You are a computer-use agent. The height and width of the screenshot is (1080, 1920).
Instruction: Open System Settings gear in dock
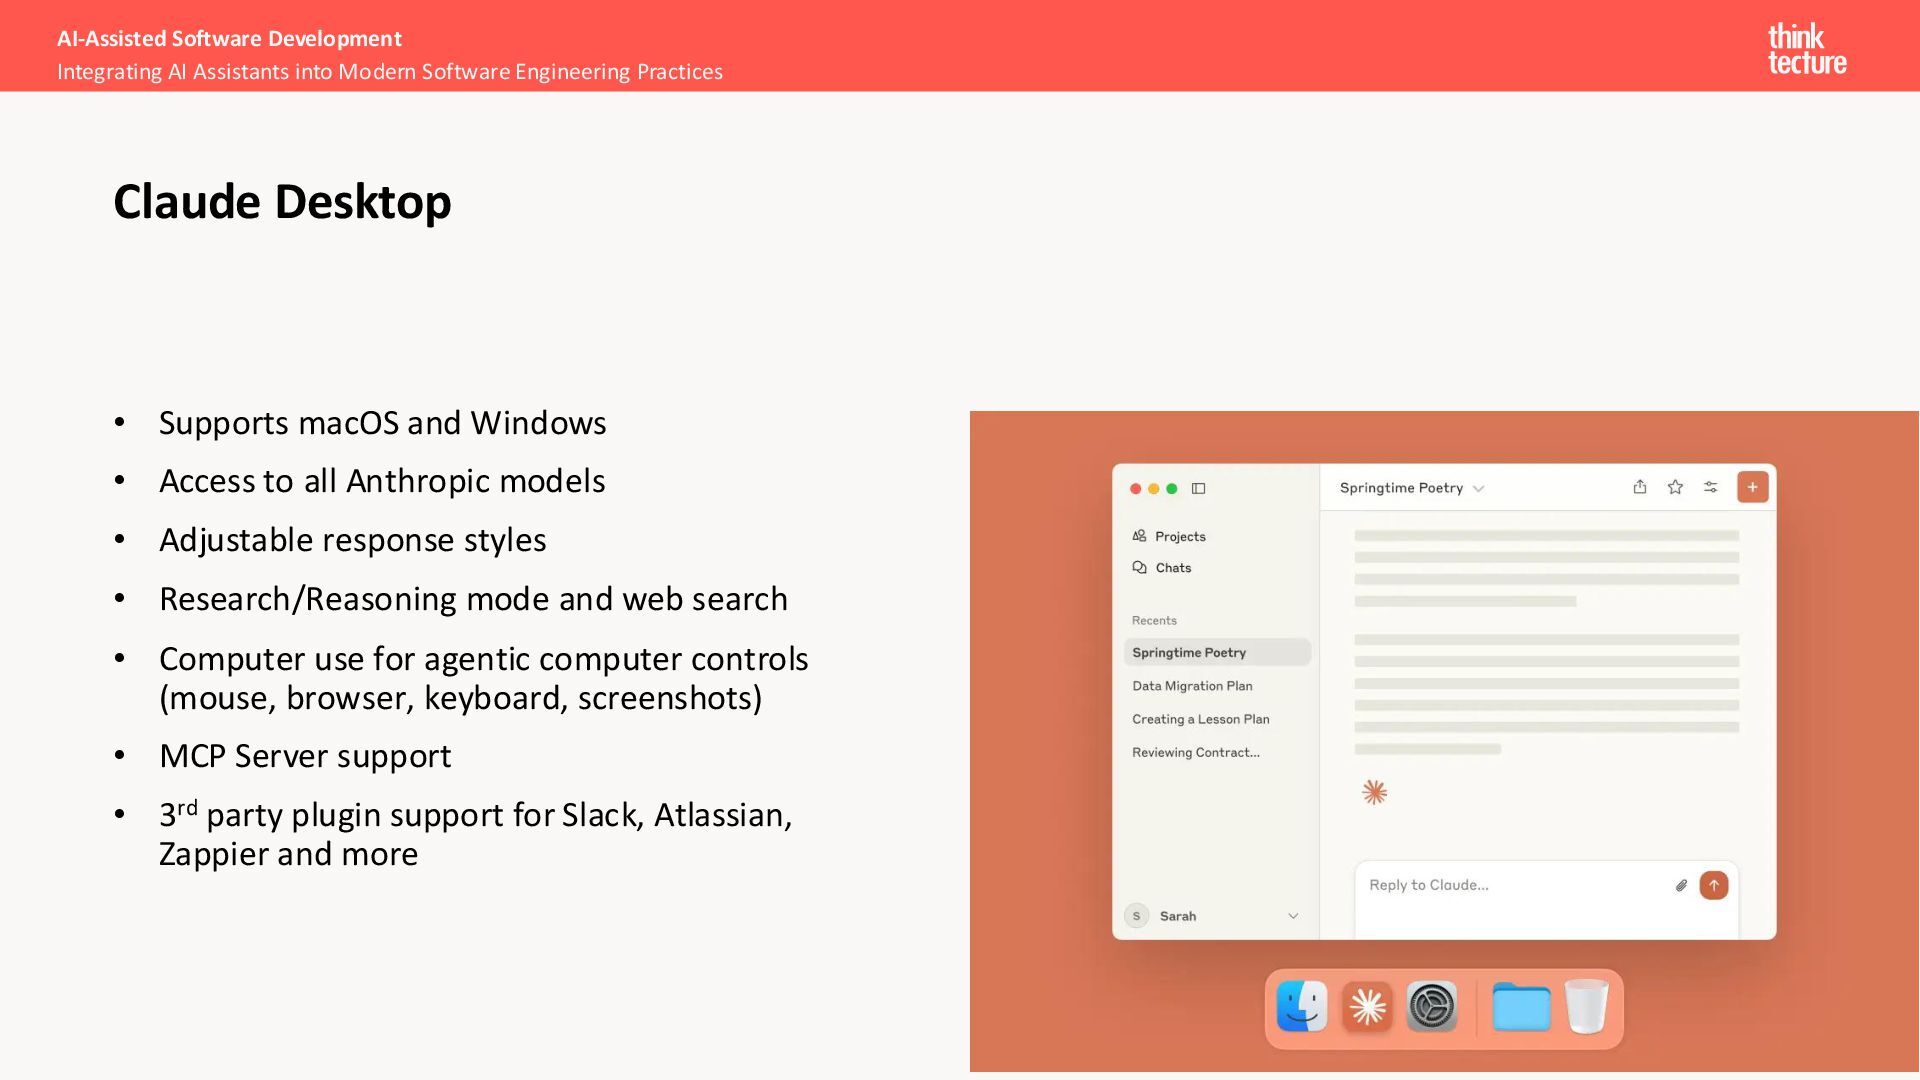click(x=1432, y=1007)
